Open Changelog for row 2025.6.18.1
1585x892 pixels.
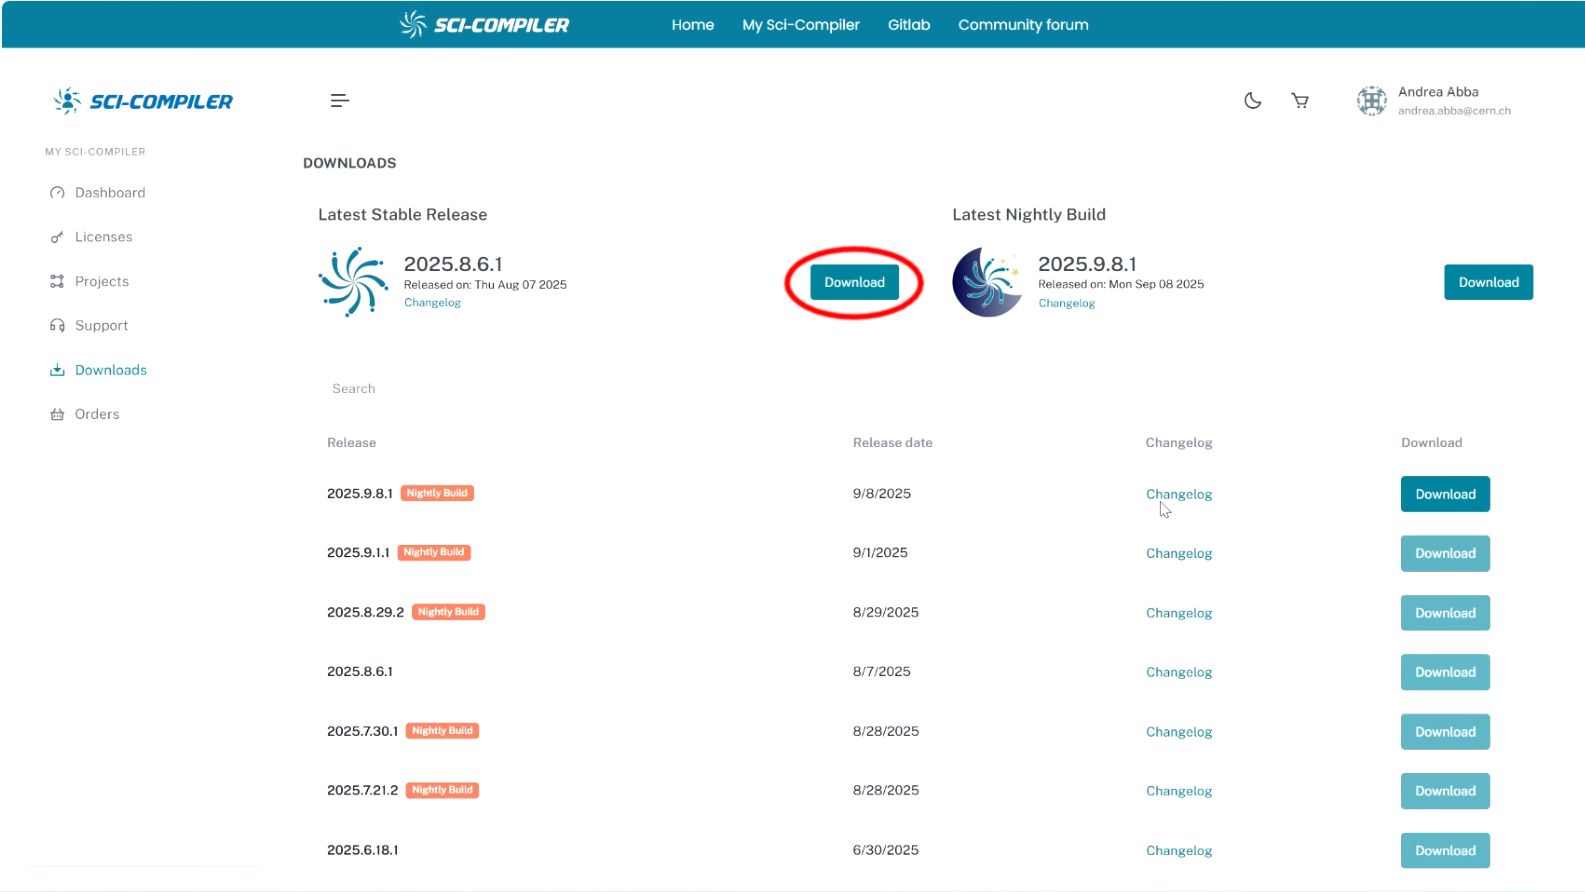(x=1179, y=851)
